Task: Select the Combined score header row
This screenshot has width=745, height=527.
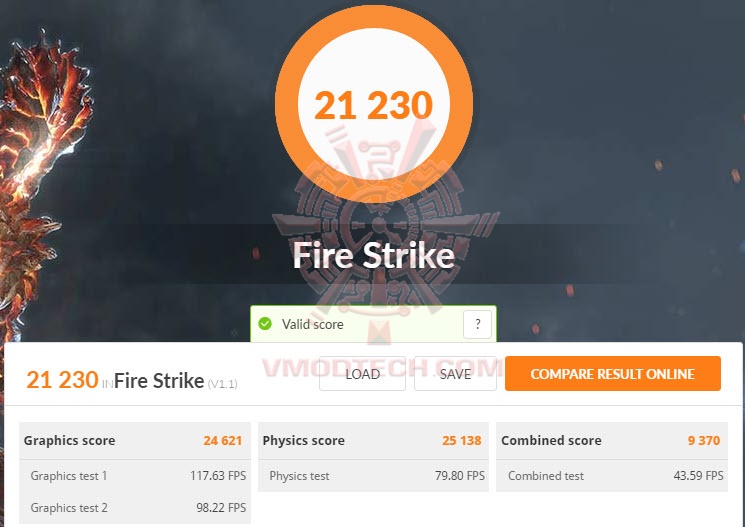Action: coord(612,441)
